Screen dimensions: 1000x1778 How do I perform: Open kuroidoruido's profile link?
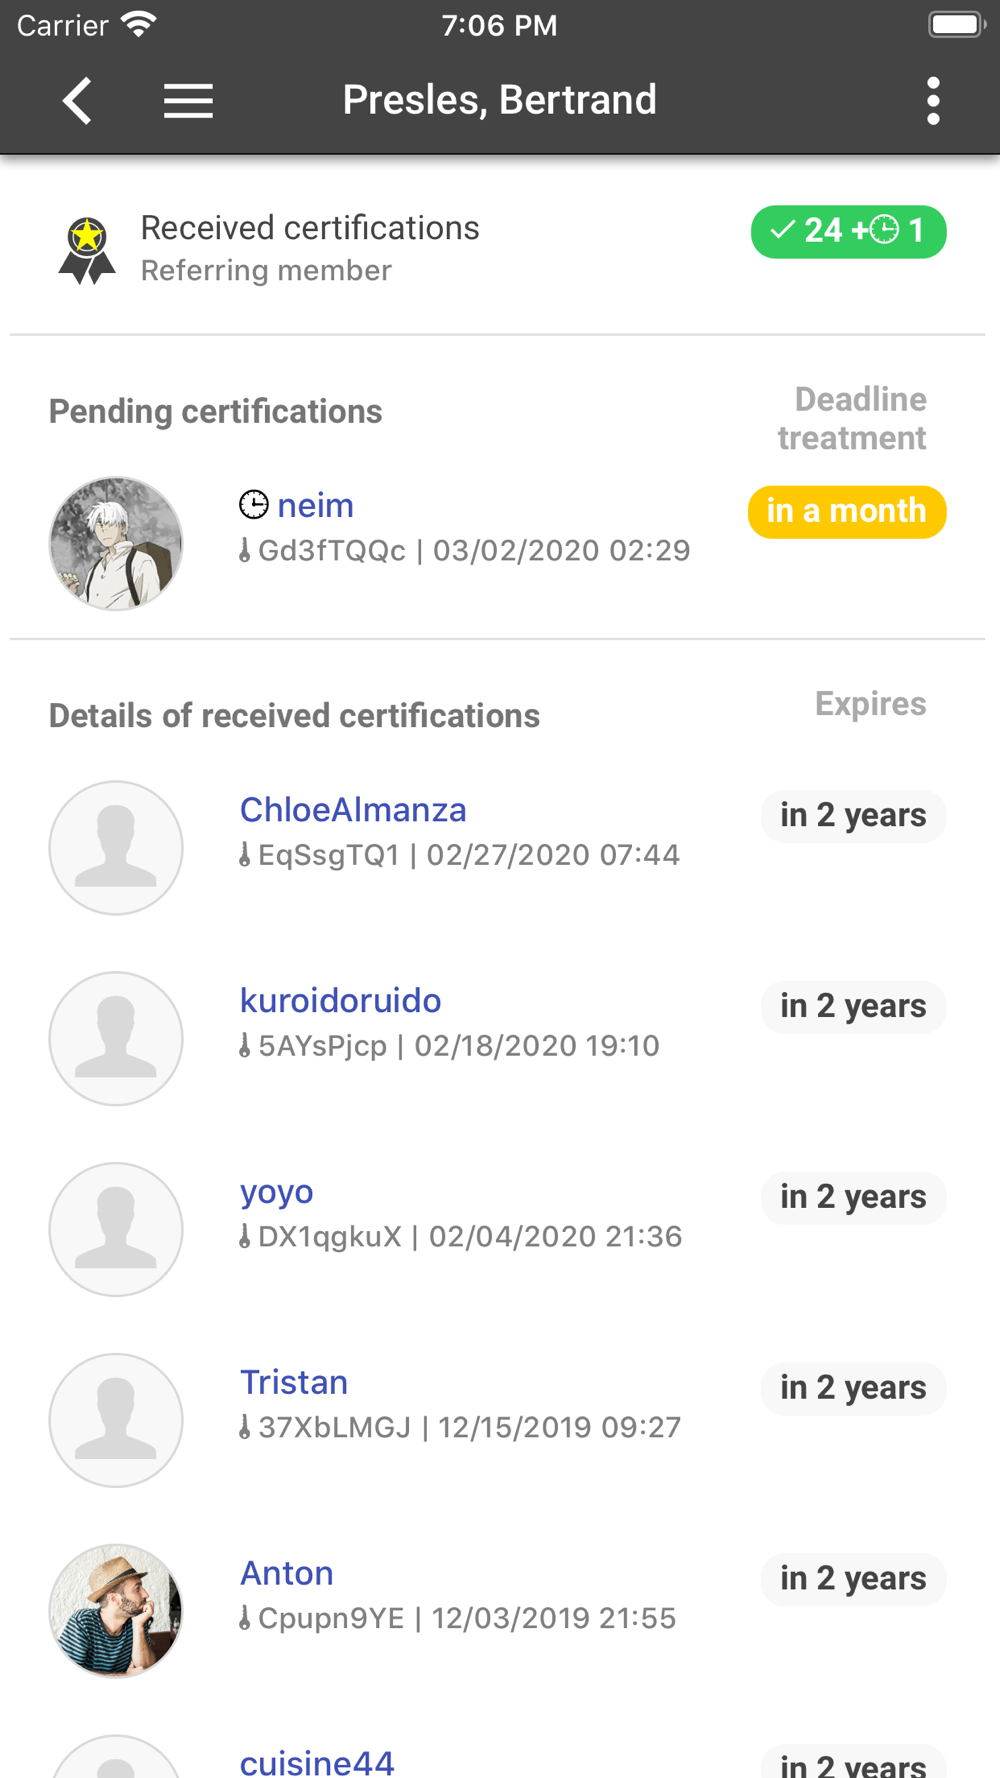340,1001
